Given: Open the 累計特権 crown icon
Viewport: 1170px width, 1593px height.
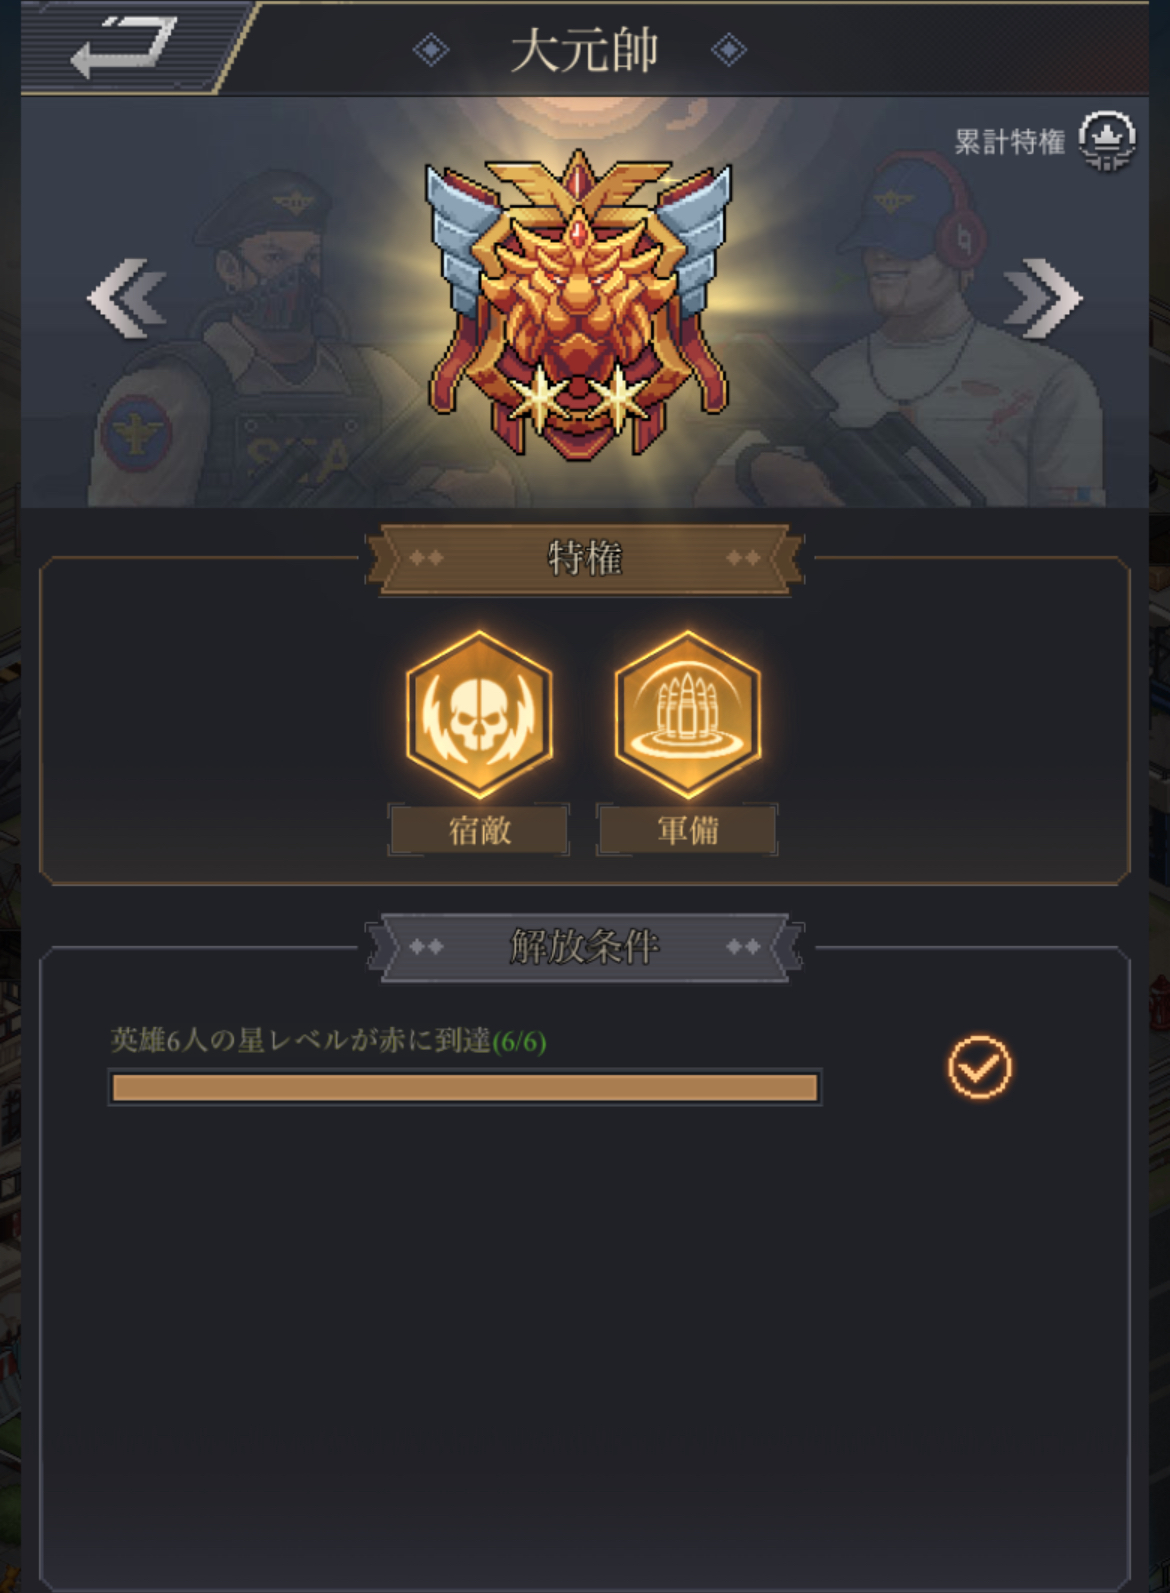Looking at the screenshot, I should pos(1107,139).
